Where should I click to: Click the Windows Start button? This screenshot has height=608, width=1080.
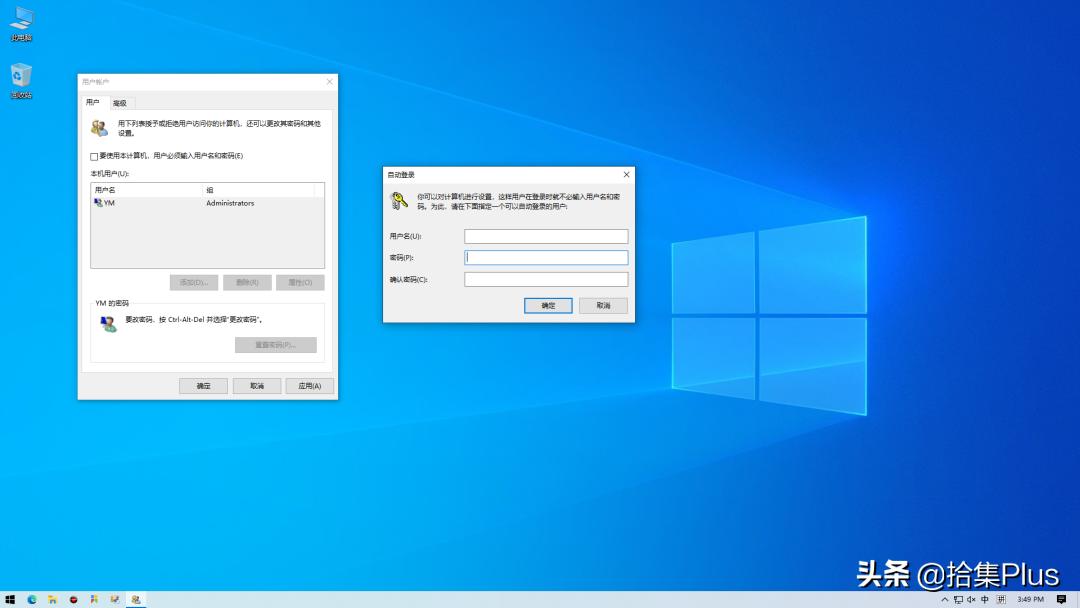[x=10, y=600]
